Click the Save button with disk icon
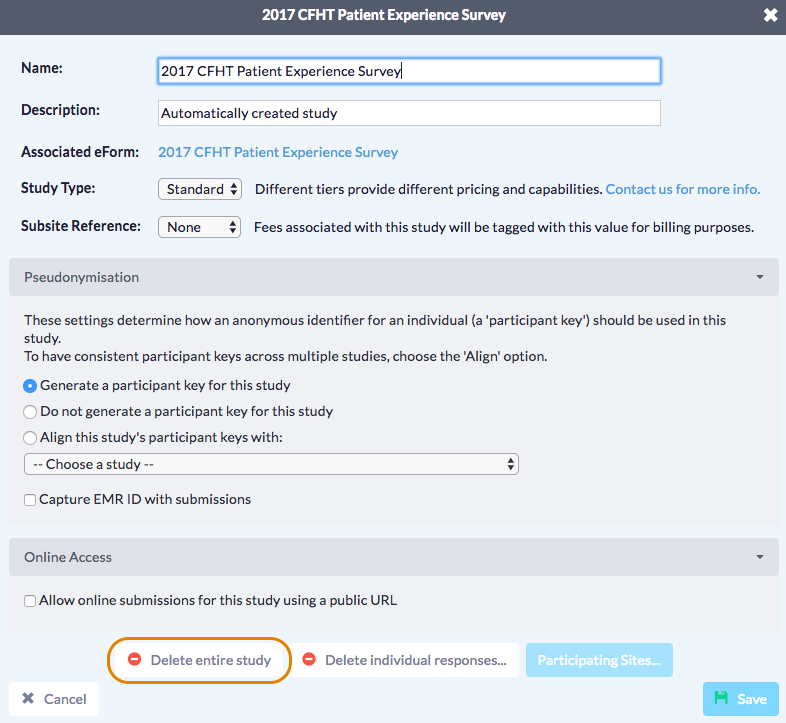Image resolution: width=786 pixels, height=723 pixels. 740,699
